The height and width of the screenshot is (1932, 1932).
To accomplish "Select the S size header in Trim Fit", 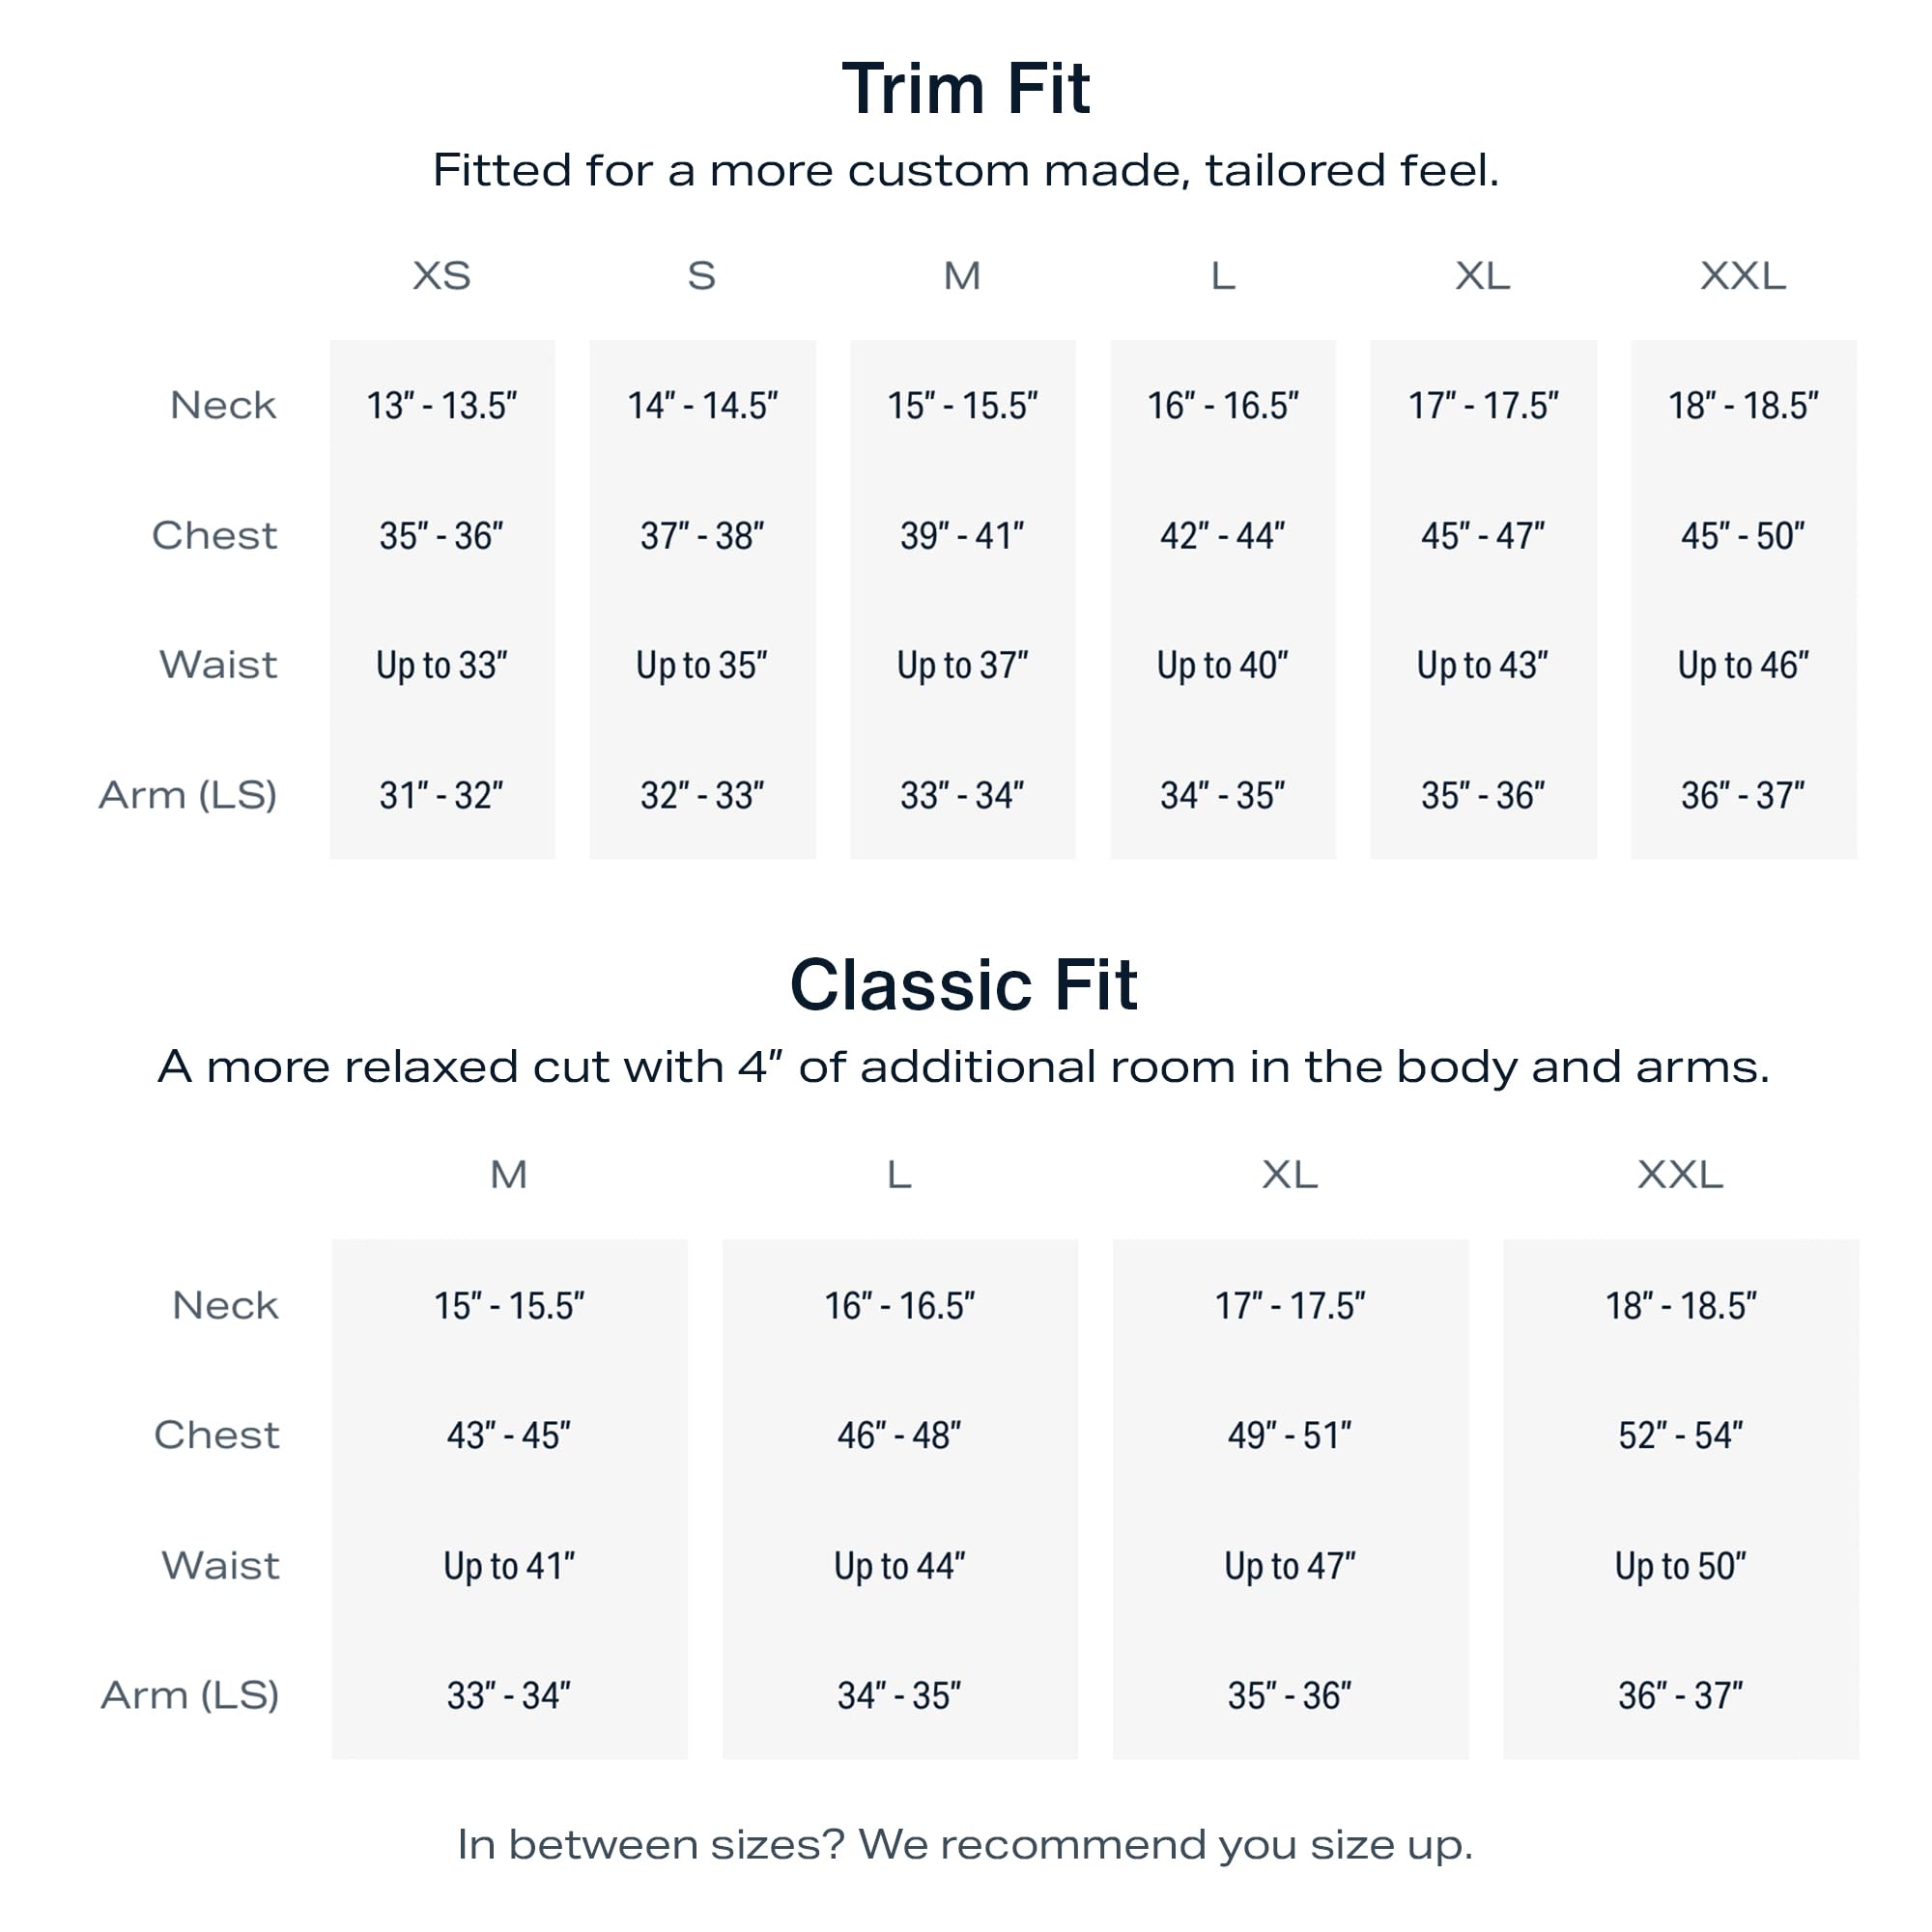I will pos(701,276).
